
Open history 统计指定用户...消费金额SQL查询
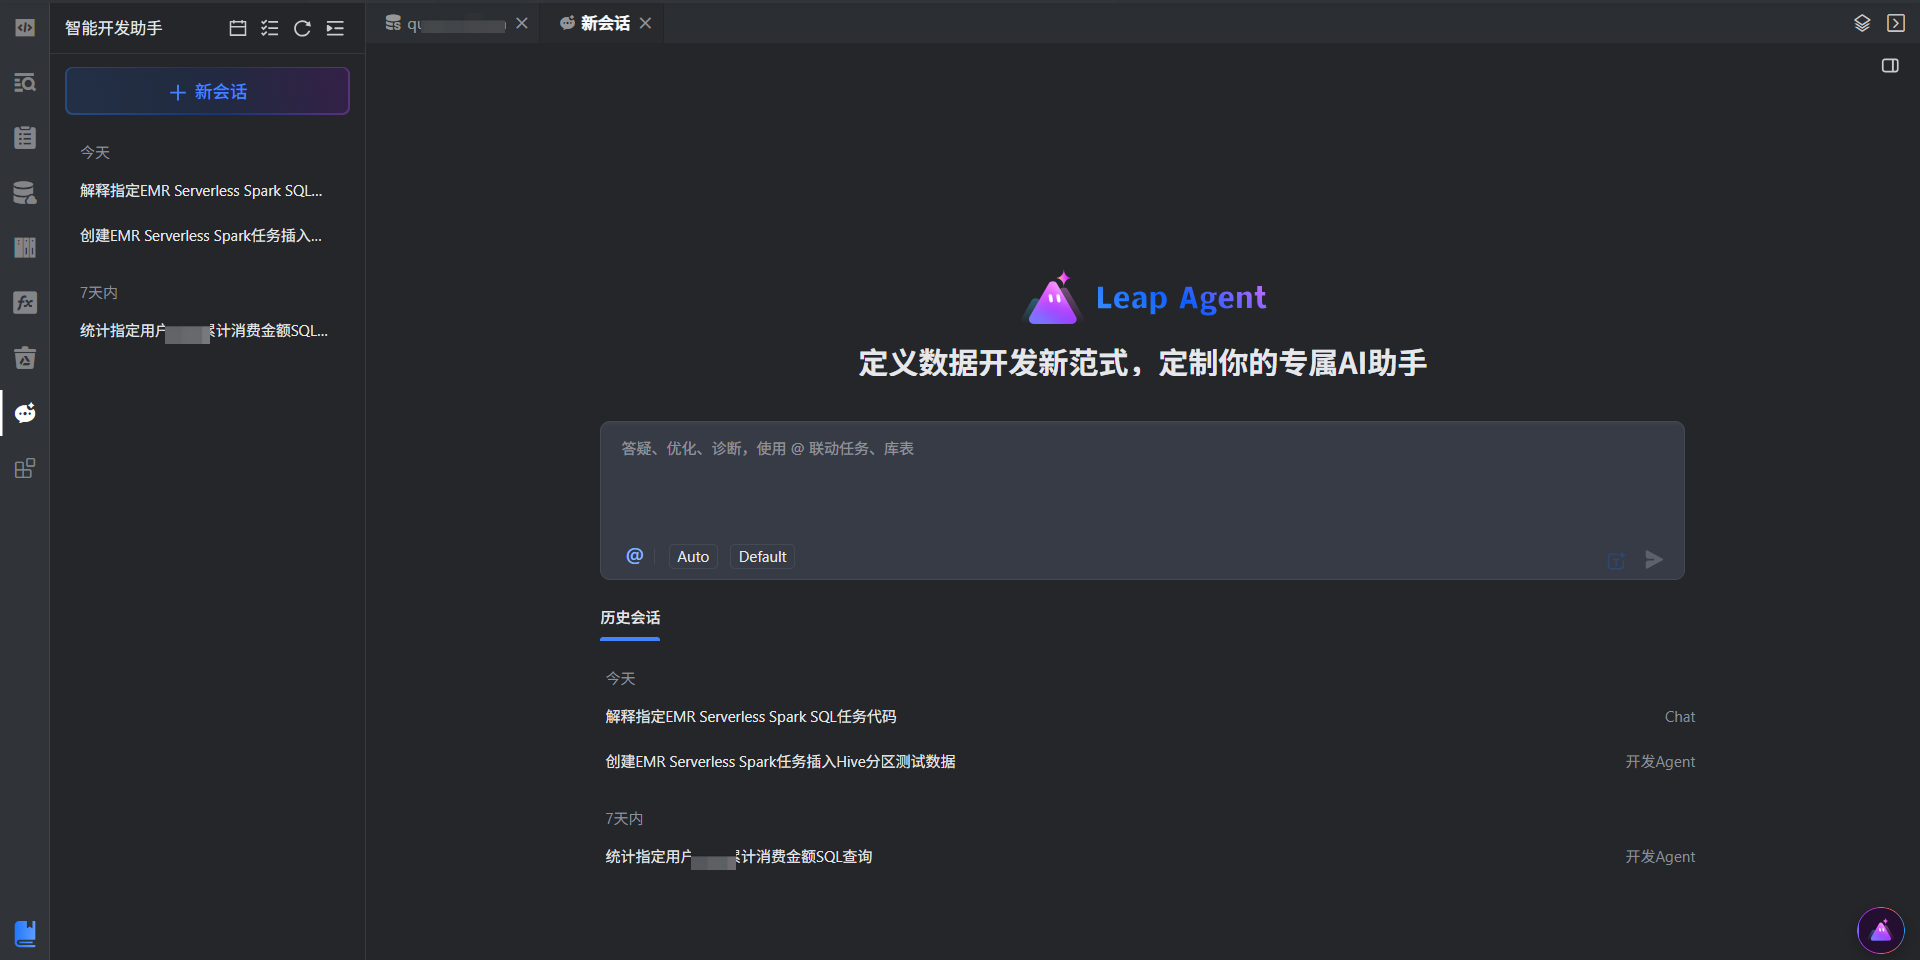click(739, 857)
